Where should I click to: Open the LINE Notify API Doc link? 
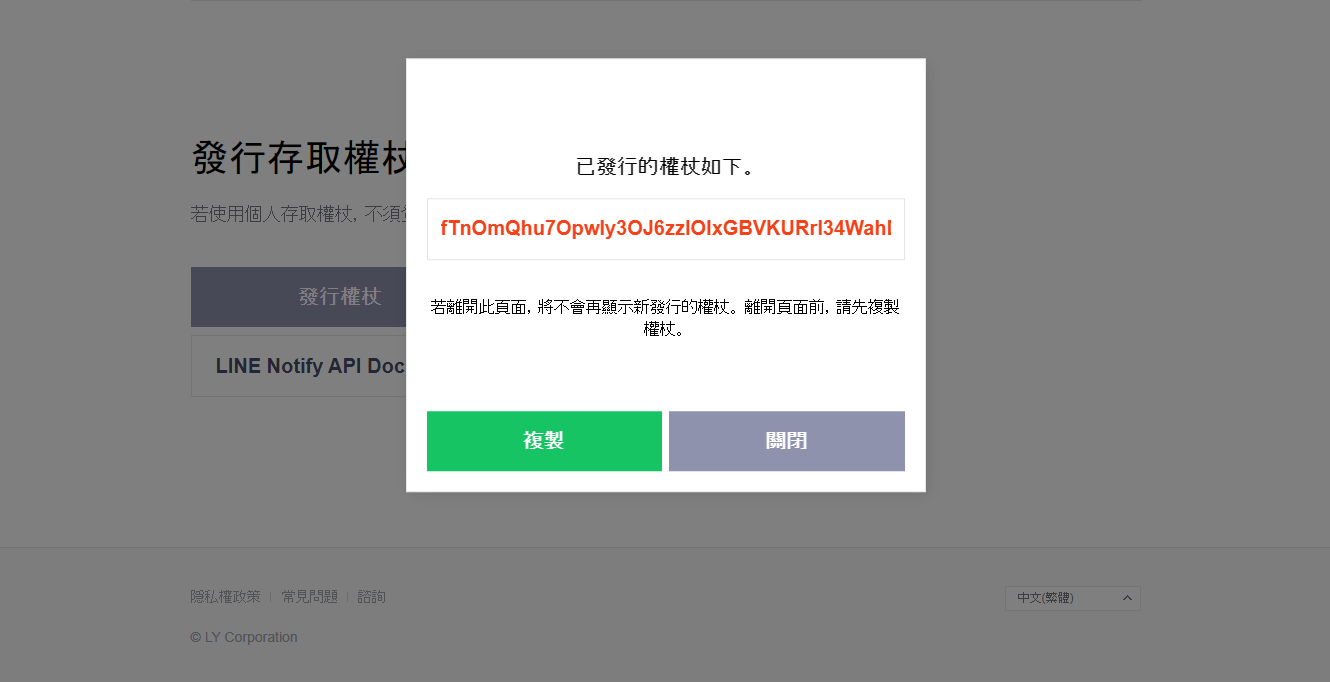tap(310, 366)
